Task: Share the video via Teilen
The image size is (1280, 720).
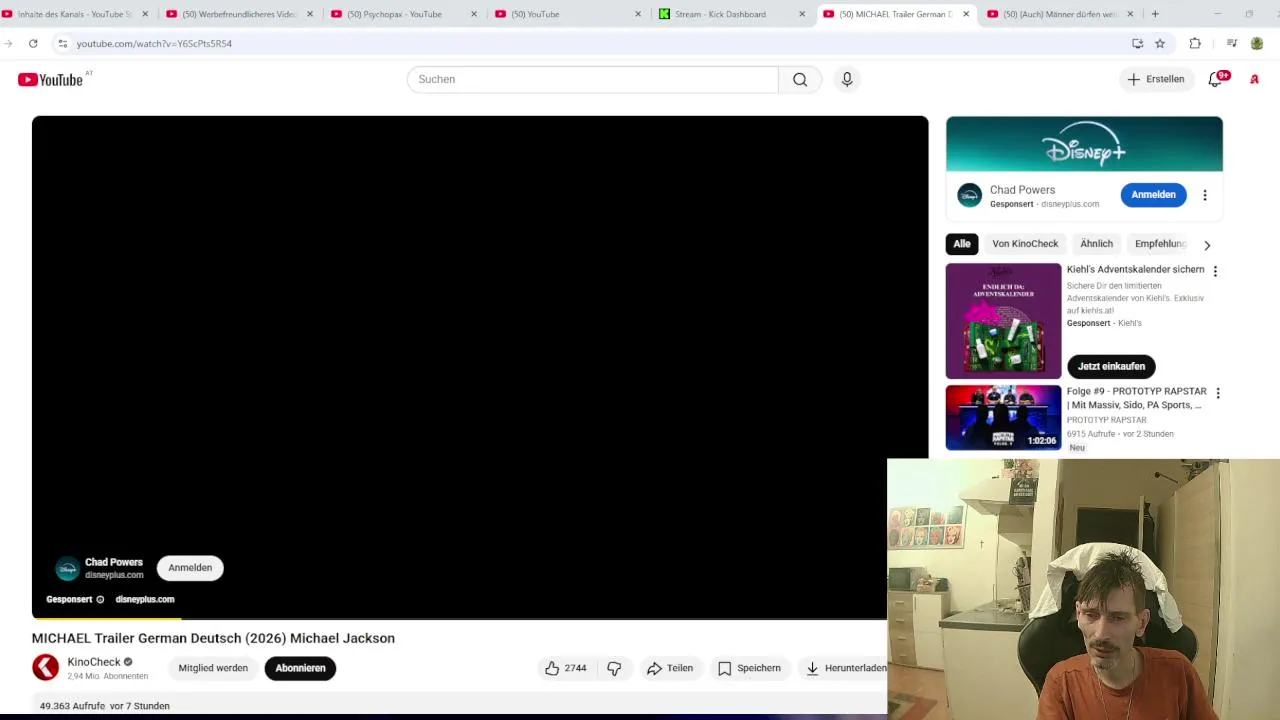Action: 670,668
